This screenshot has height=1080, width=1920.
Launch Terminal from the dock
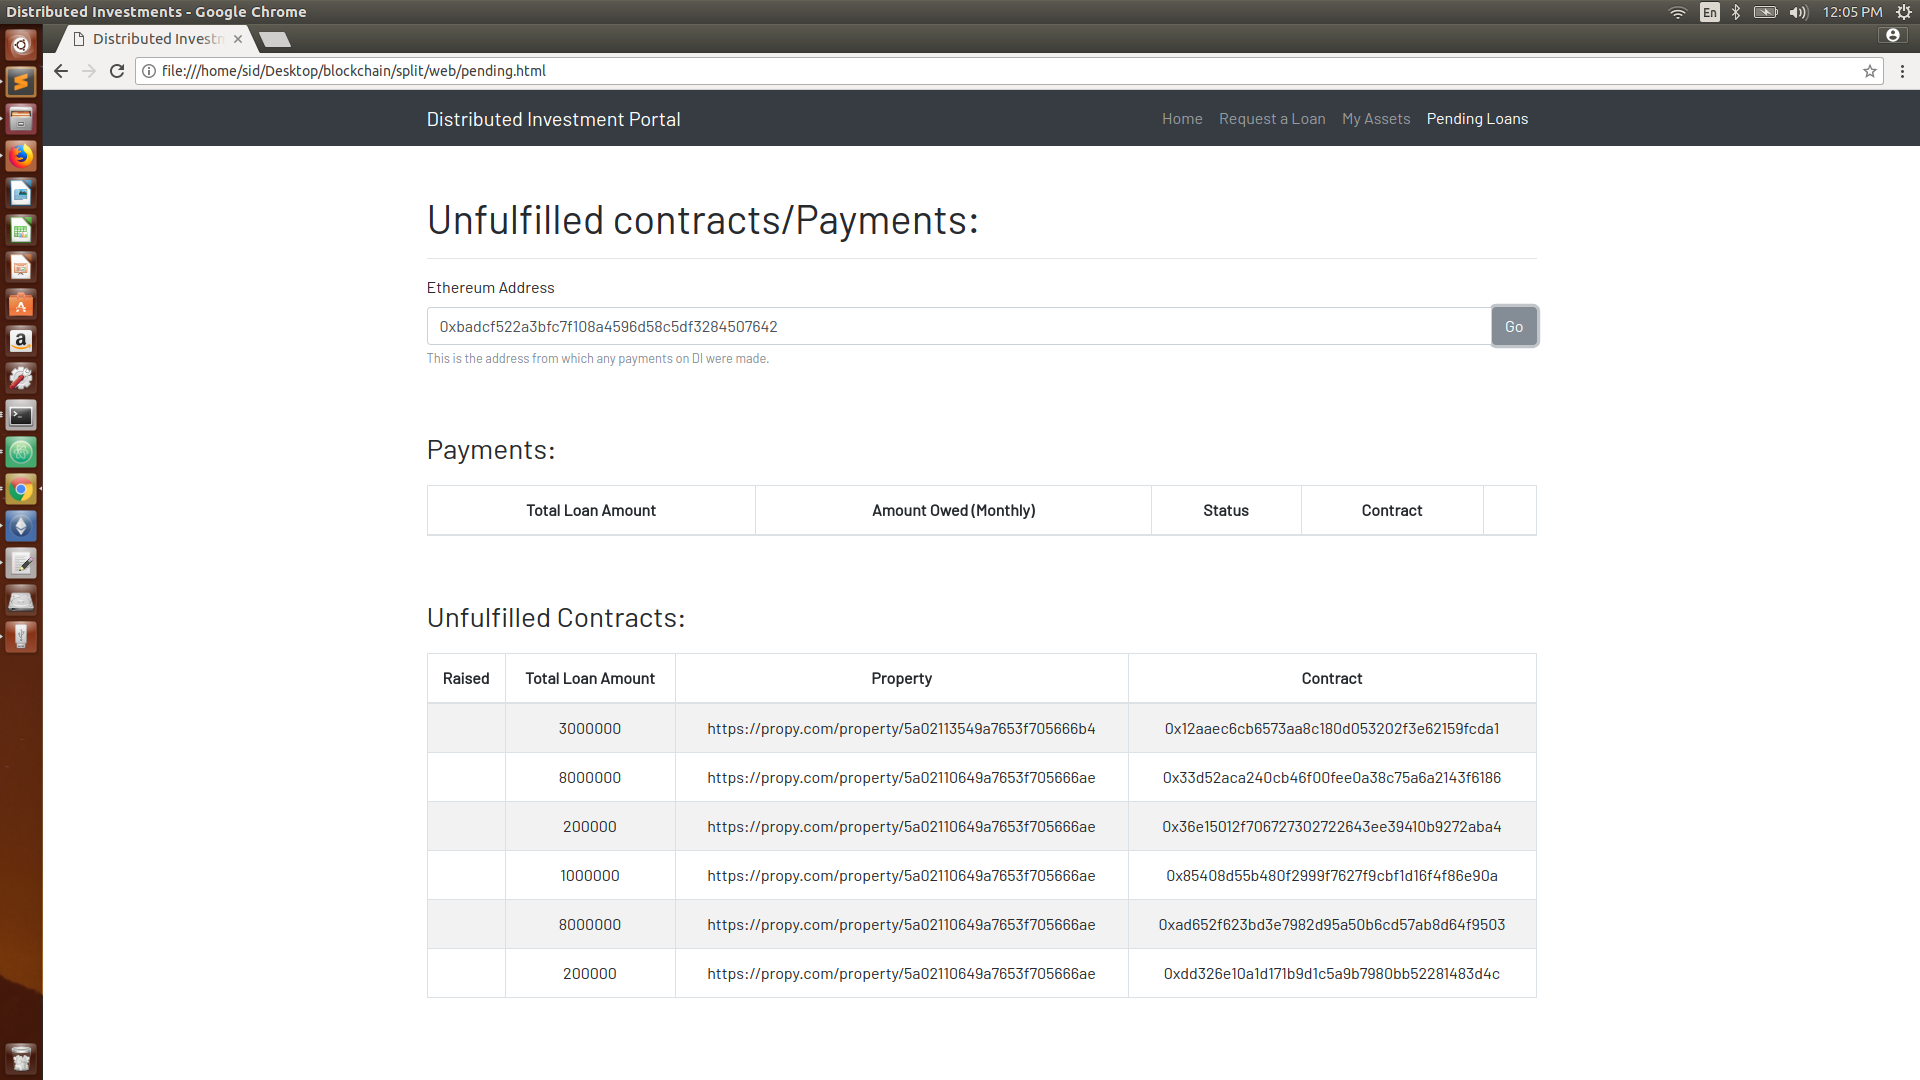(21, 416)
